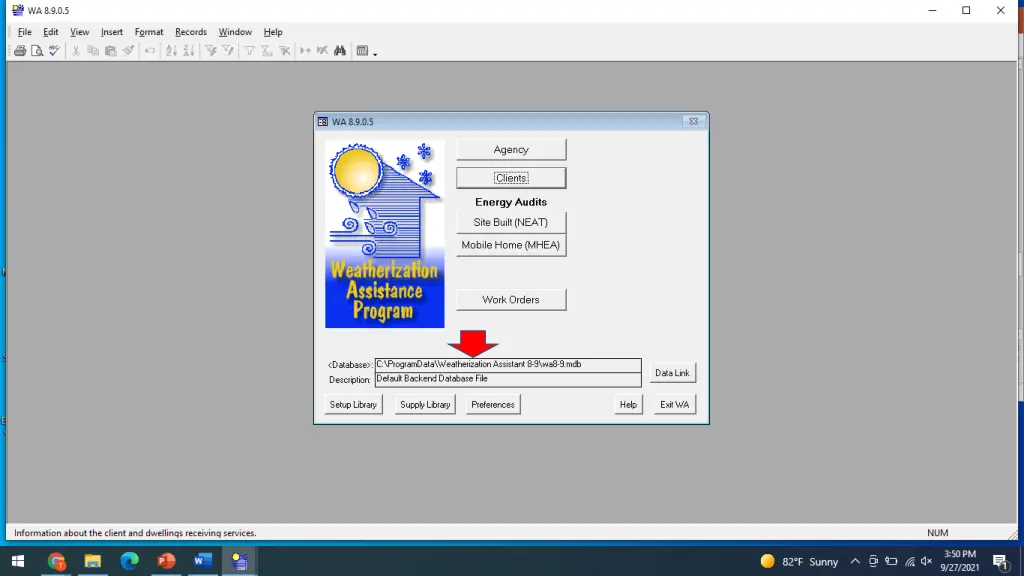Close the WA 8.9.0.5 dialog

tap(694, 121)
